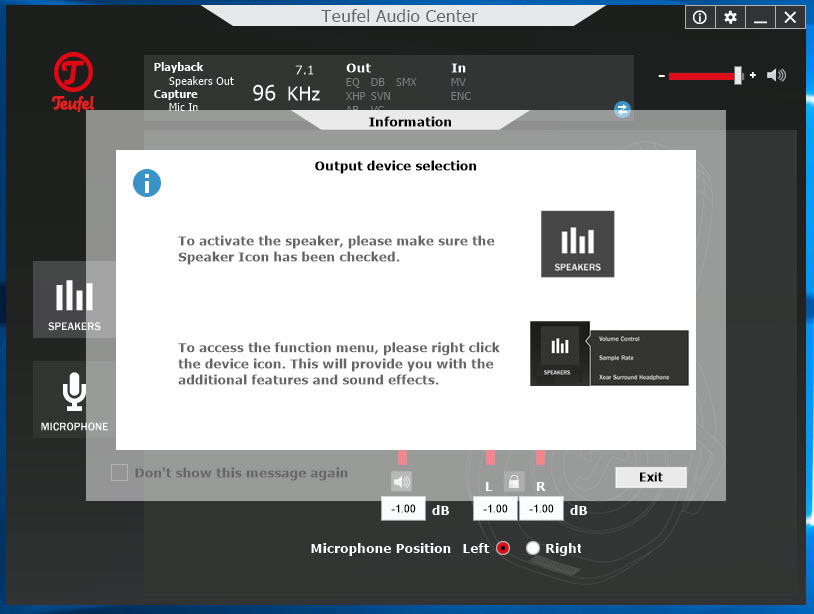Image resolution: width=814 pixels, height=614 pixels.
Task: Click the XHP output indicator
Action: [356, 96]
